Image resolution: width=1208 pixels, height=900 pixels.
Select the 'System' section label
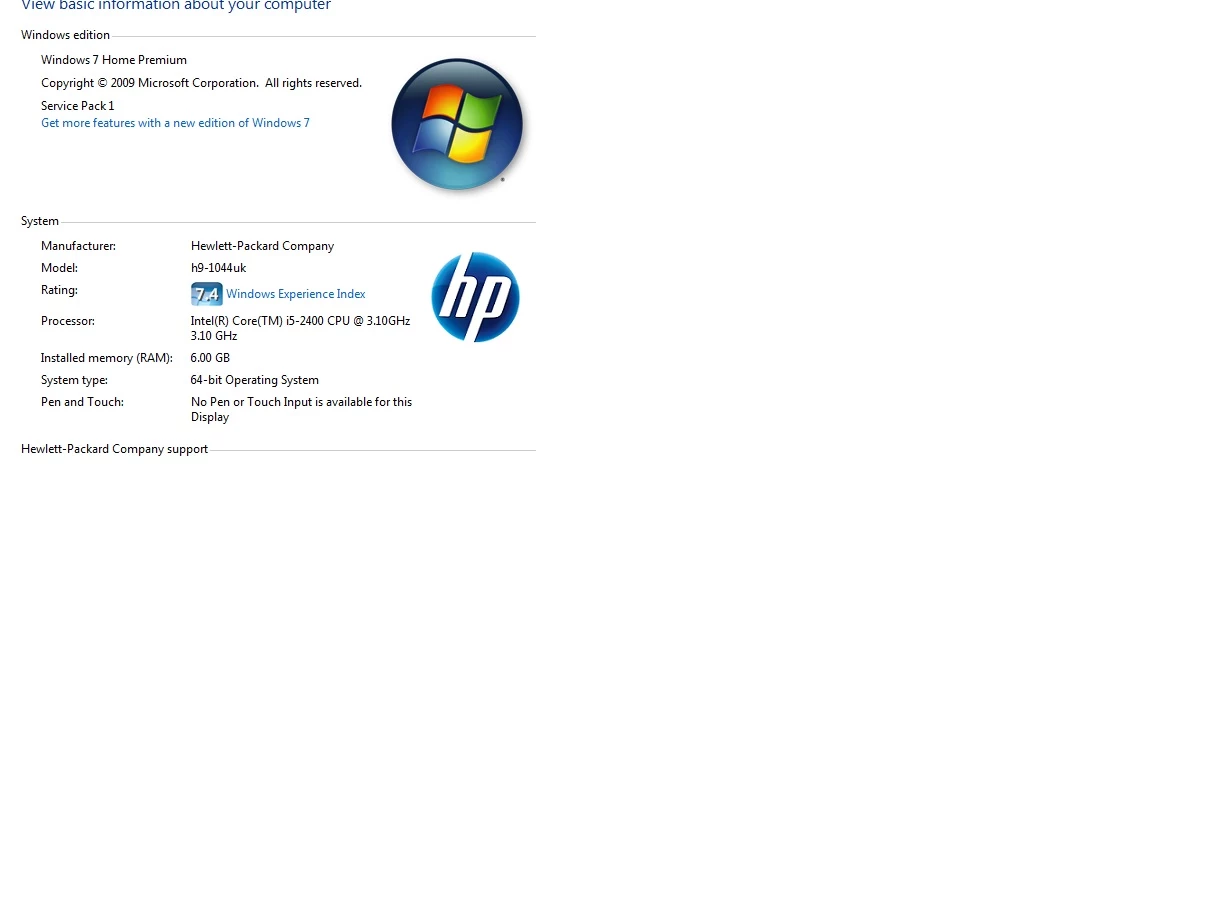40,221
